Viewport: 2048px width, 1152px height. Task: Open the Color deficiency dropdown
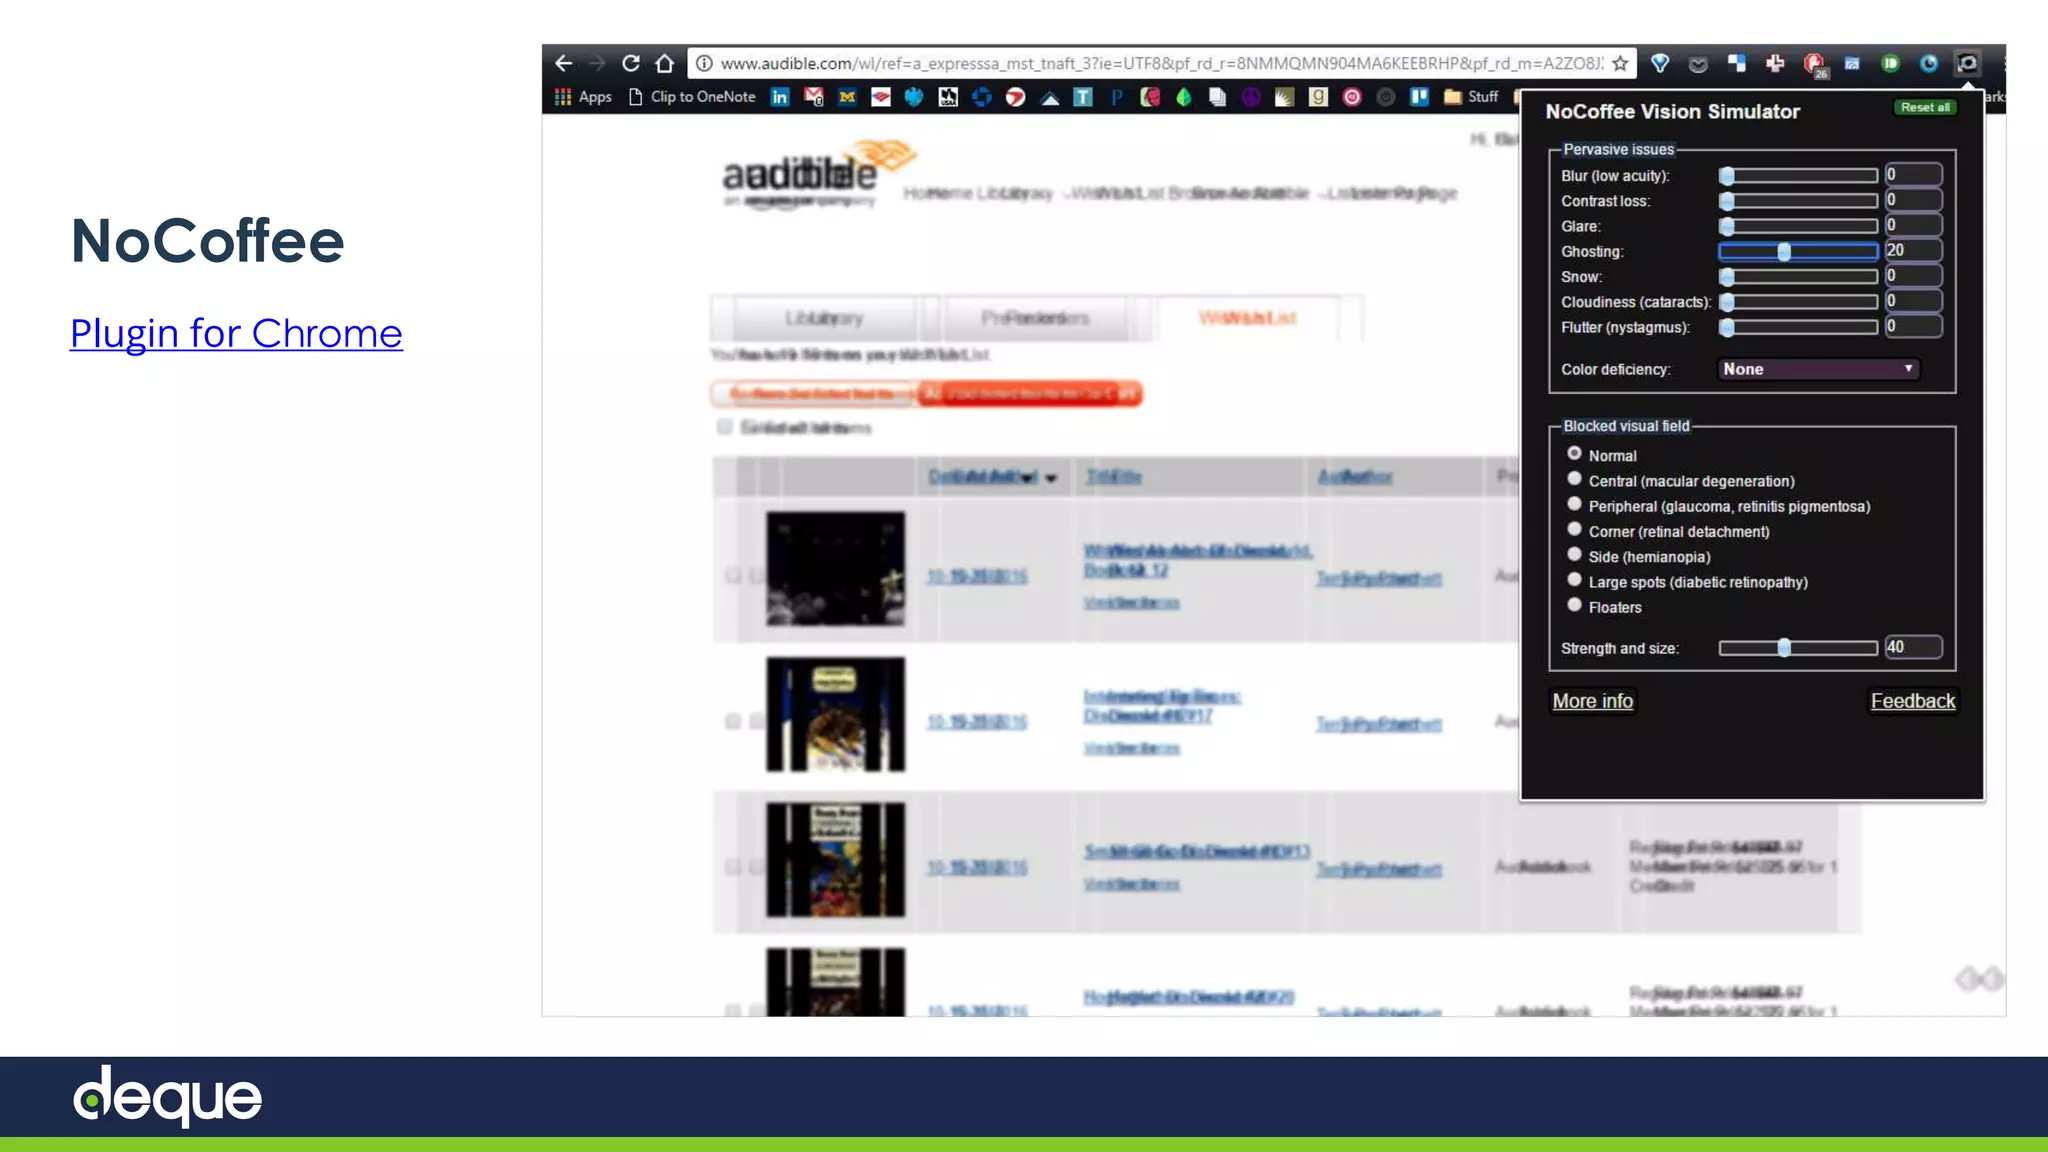[1818, 369]
